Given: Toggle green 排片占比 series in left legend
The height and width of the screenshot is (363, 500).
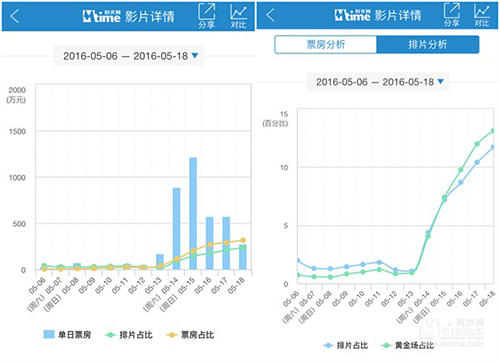Looking at the screenshot, I should [129, 335].
